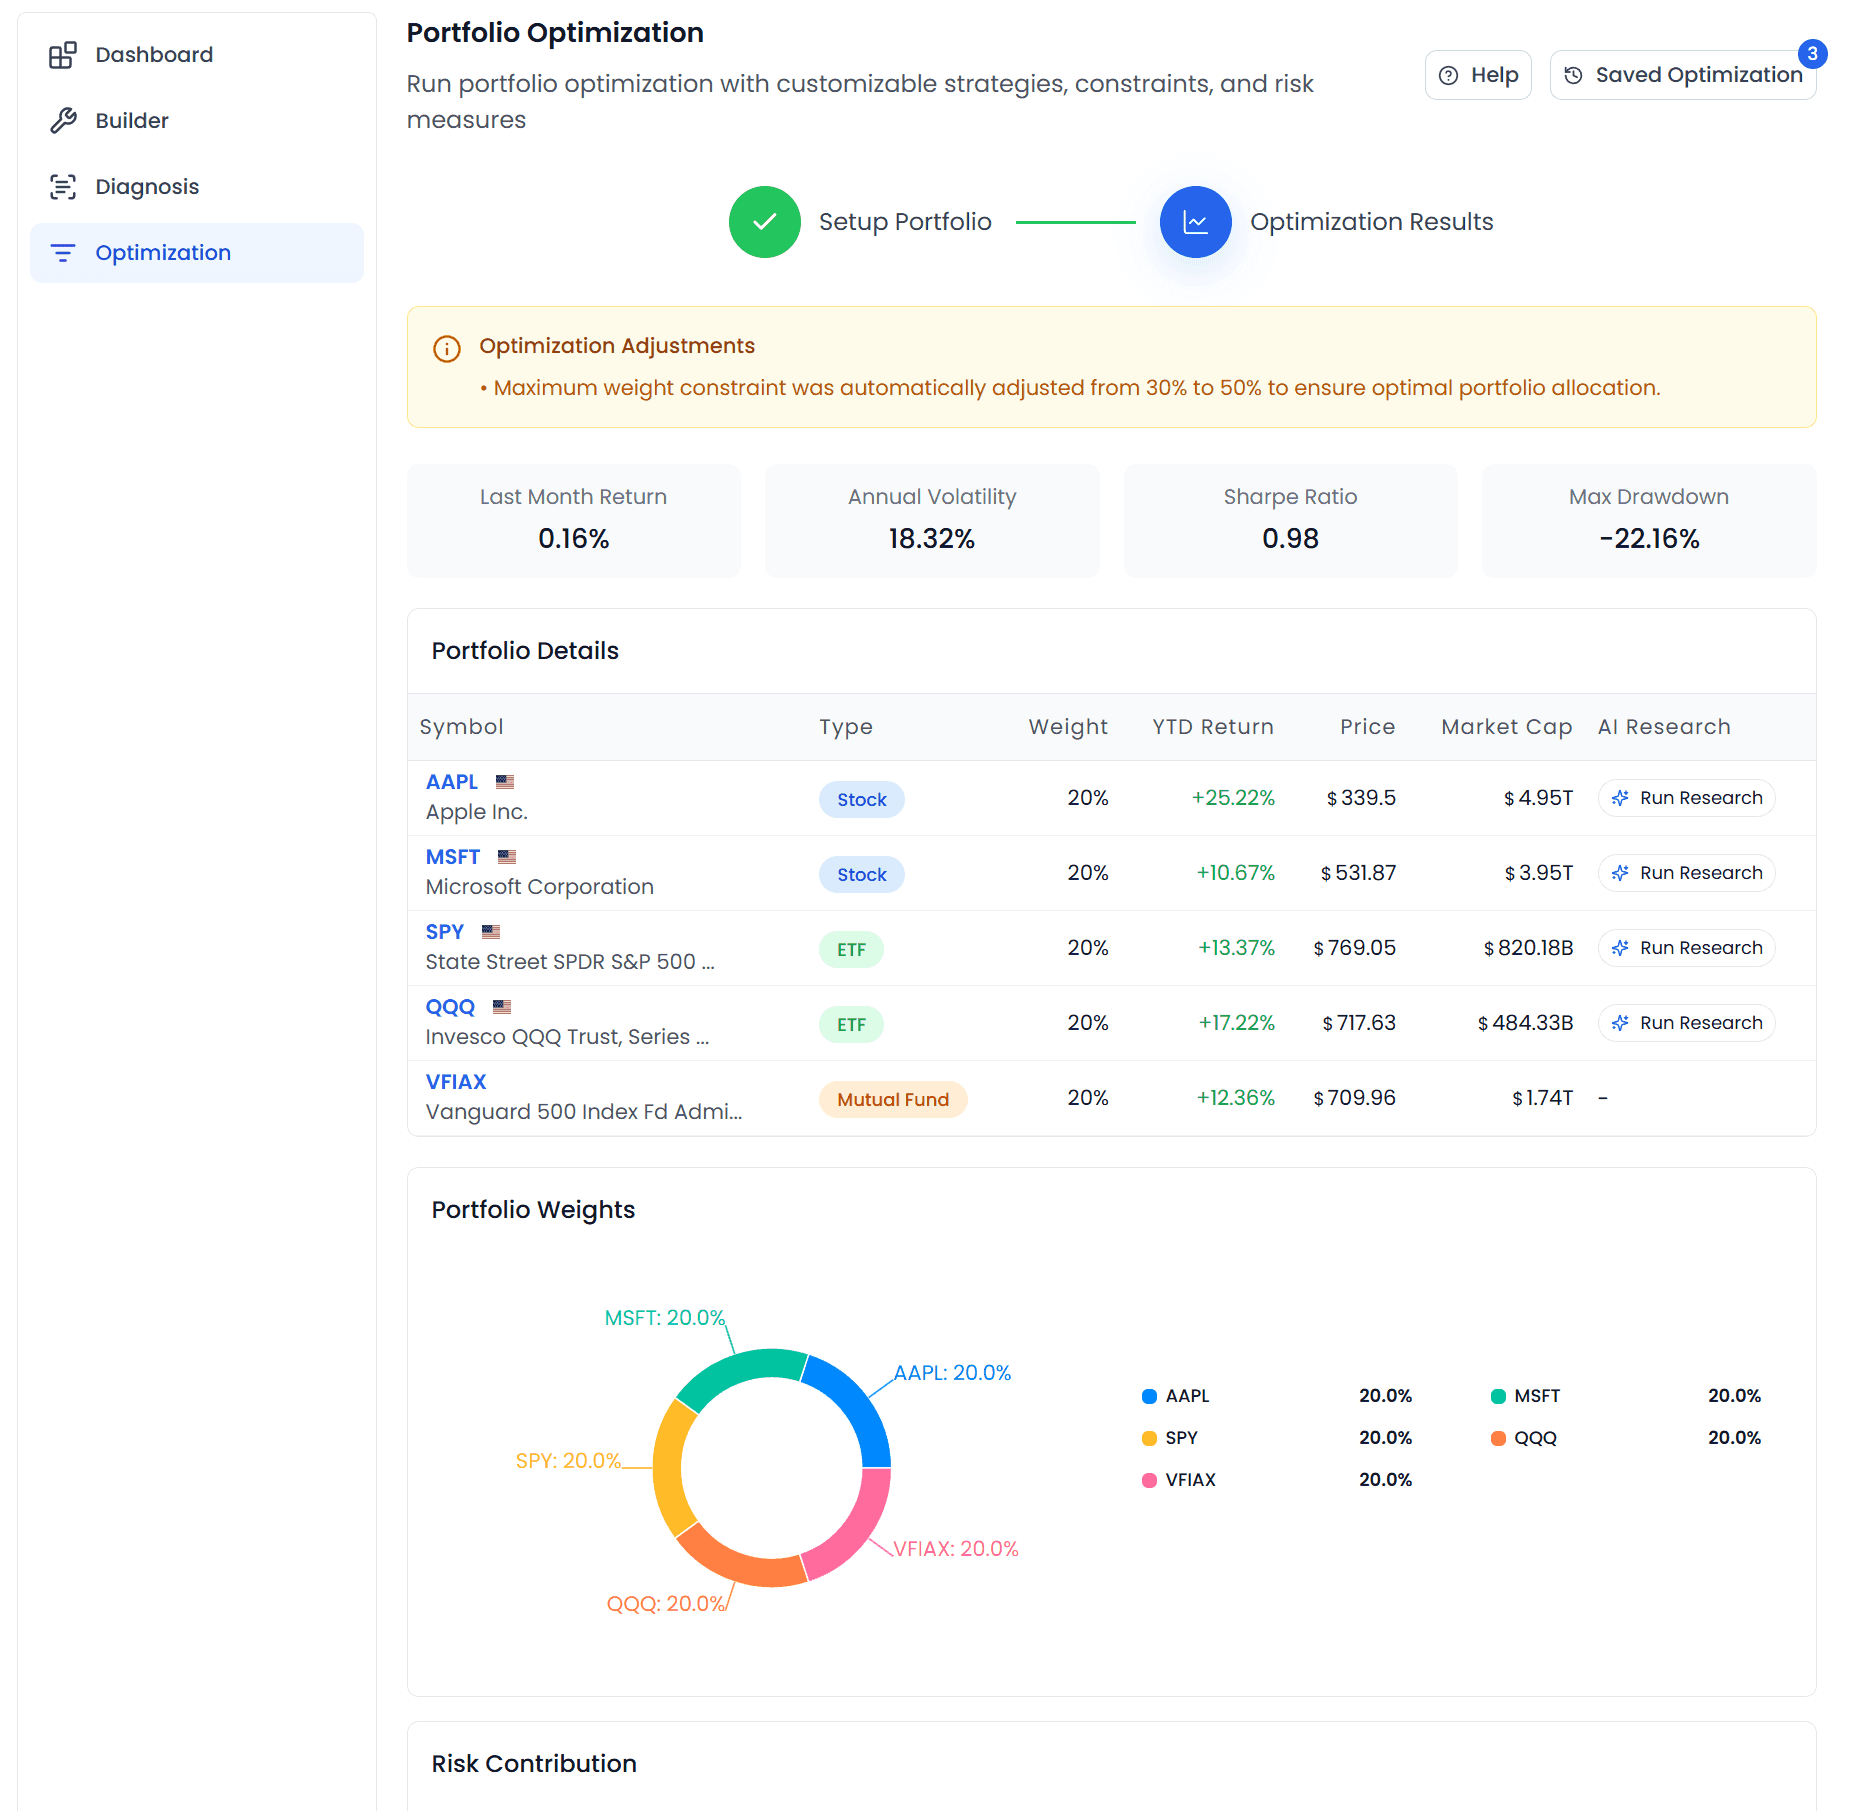Click the Sharpe Ratio 0.98 card

pyautogui.click(x=1291, y=520)
